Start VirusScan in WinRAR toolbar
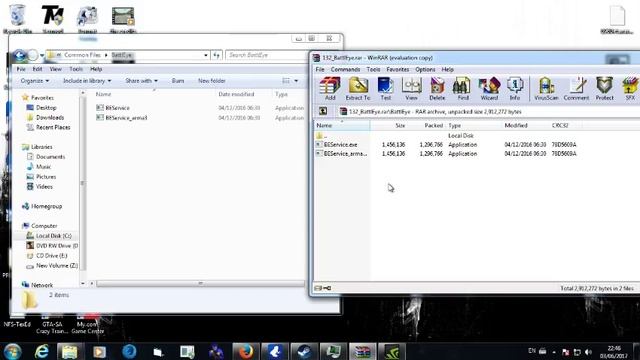 [546, 89]
